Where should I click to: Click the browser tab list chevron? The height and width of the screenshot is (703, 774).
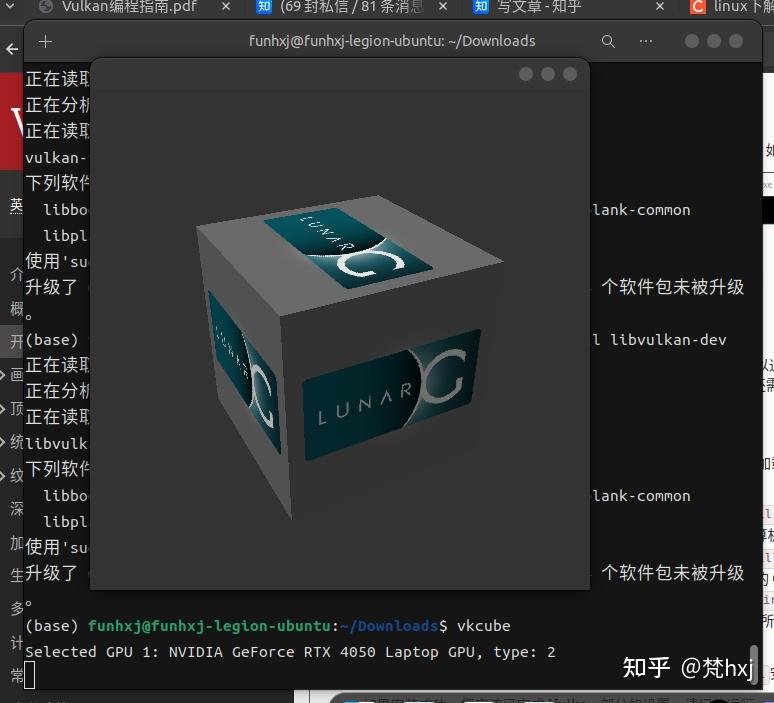click(9, 6)
